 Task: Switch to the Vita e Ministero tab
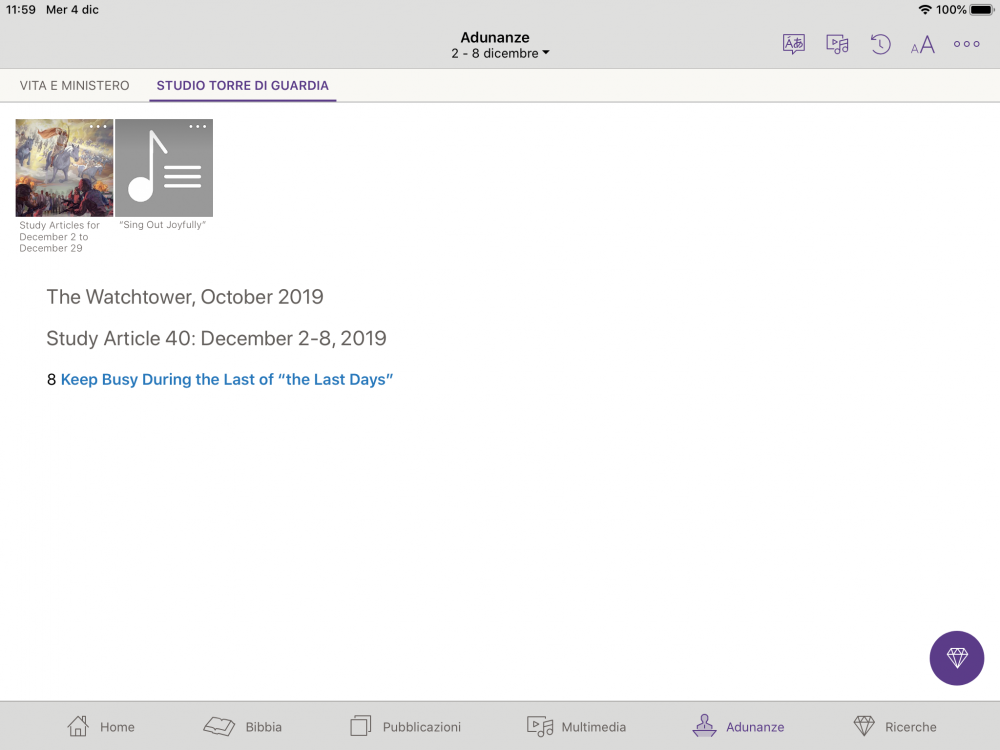point(75,86)
